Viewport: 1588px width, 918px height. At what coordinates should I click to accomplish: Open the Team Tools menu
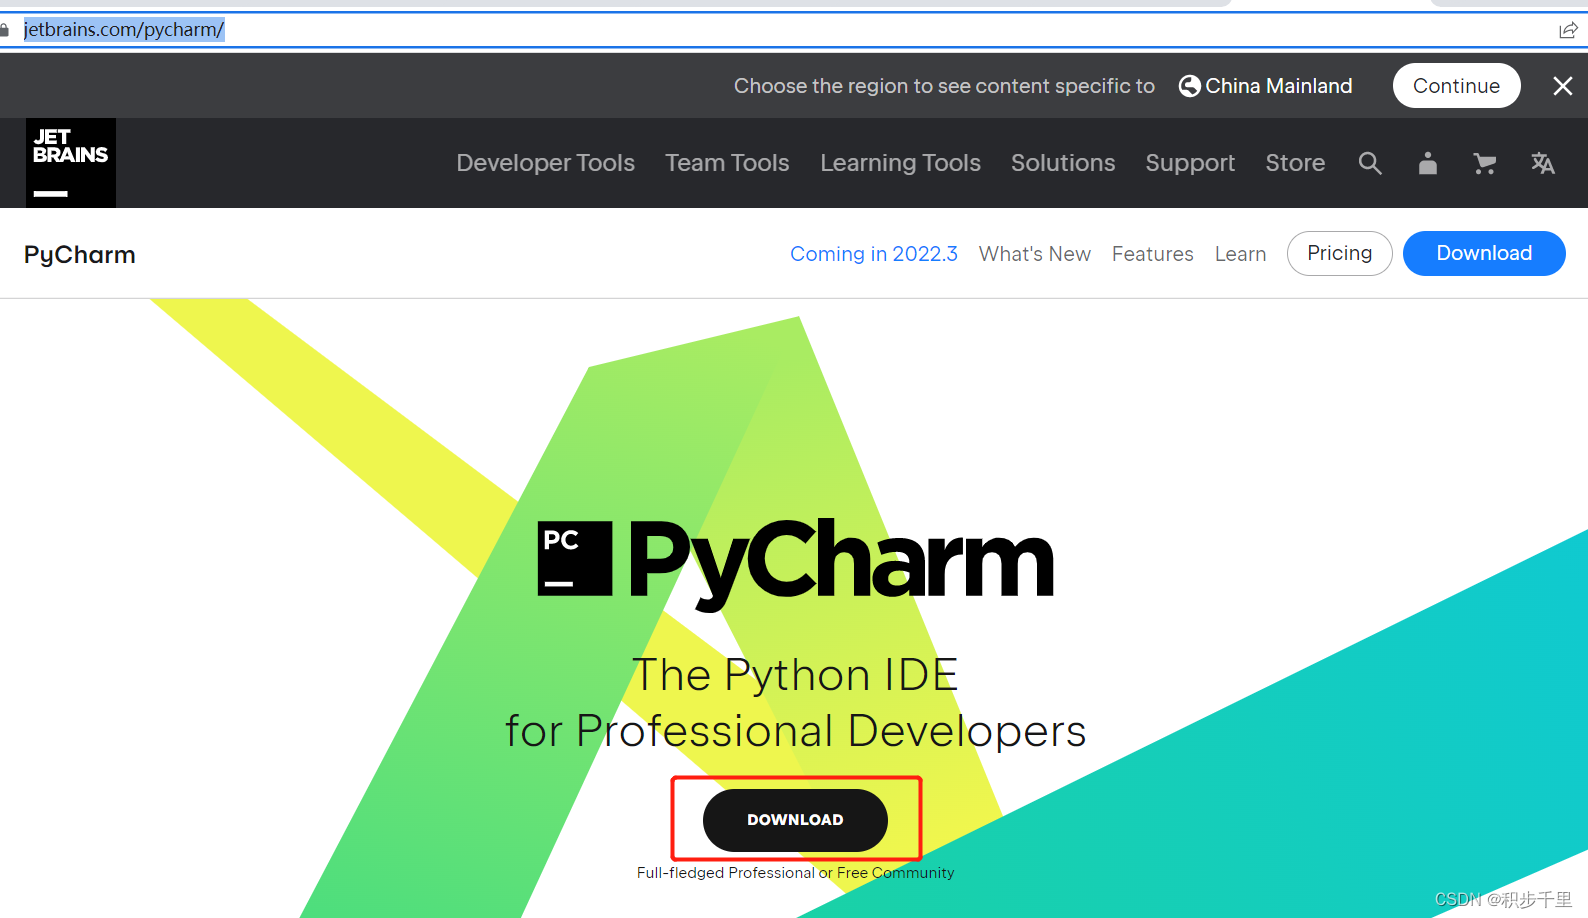[727, 163]
